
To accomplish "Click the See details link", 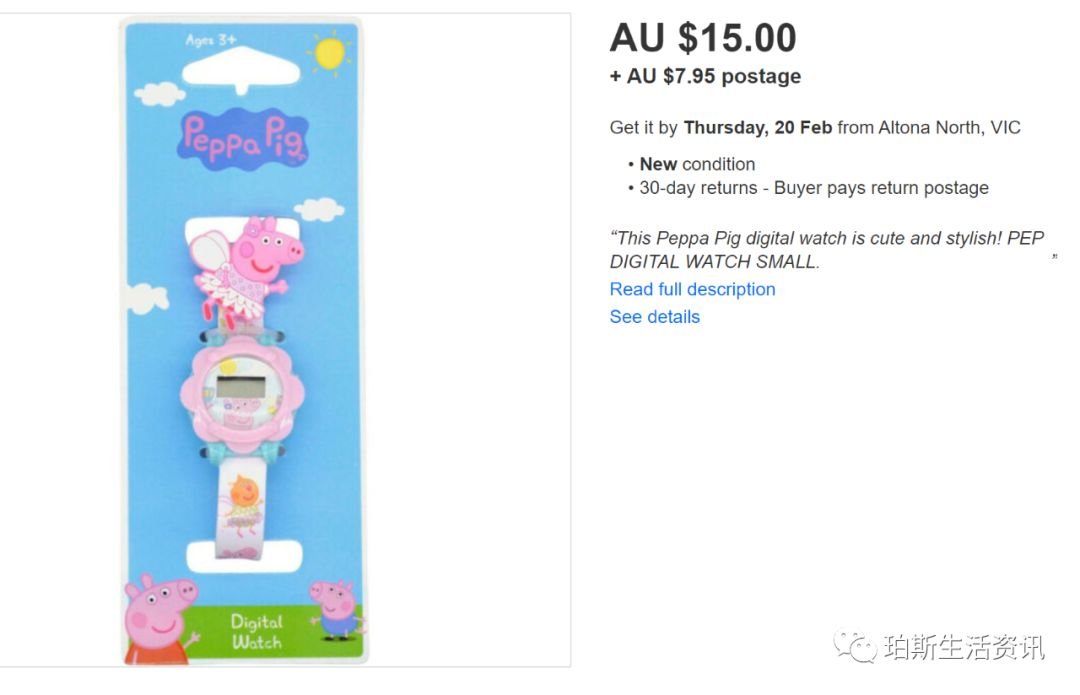I will (x=654, y=317).
